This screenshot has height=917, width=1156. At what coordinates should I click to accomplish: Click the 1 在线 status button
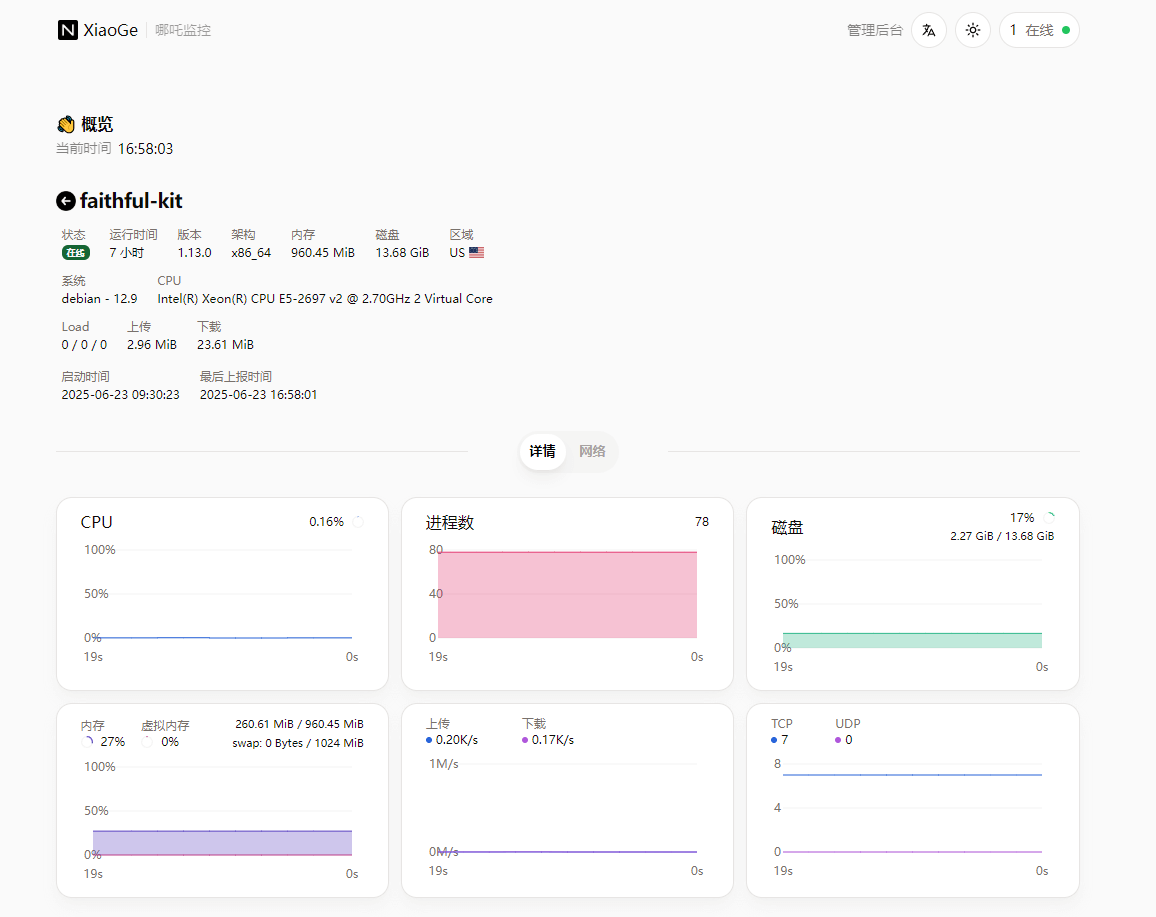click(1038, 30)
